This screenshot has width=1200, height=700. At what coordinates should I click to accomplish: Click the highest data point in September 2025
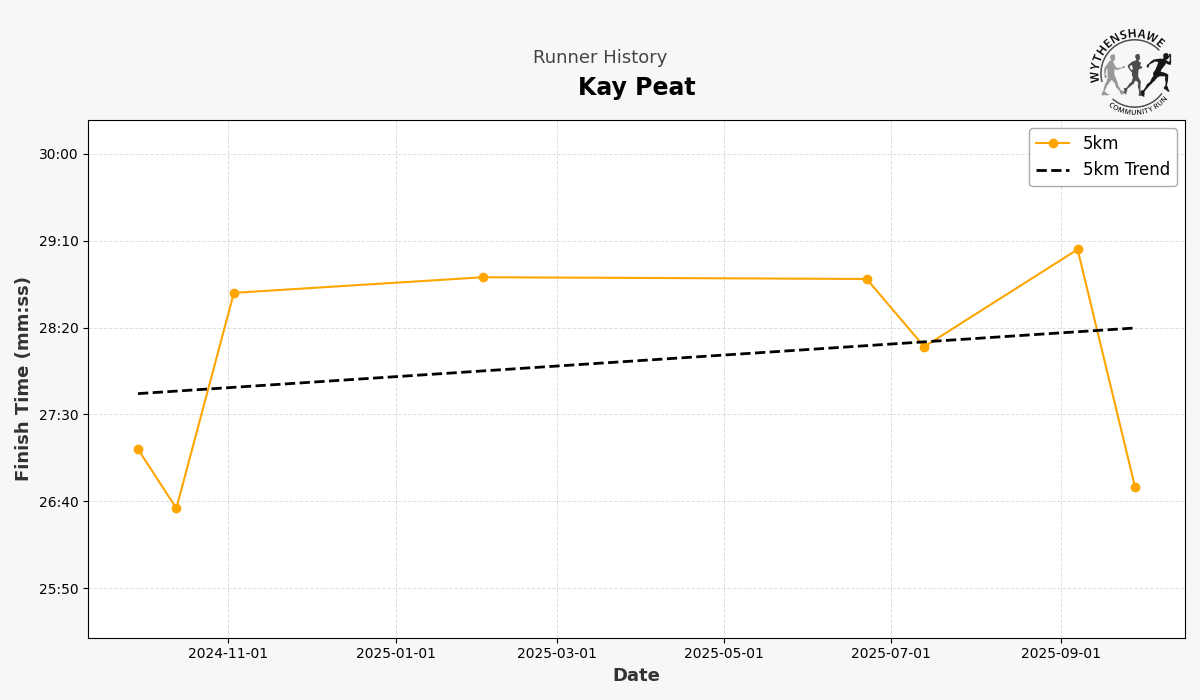point(1078,250)
